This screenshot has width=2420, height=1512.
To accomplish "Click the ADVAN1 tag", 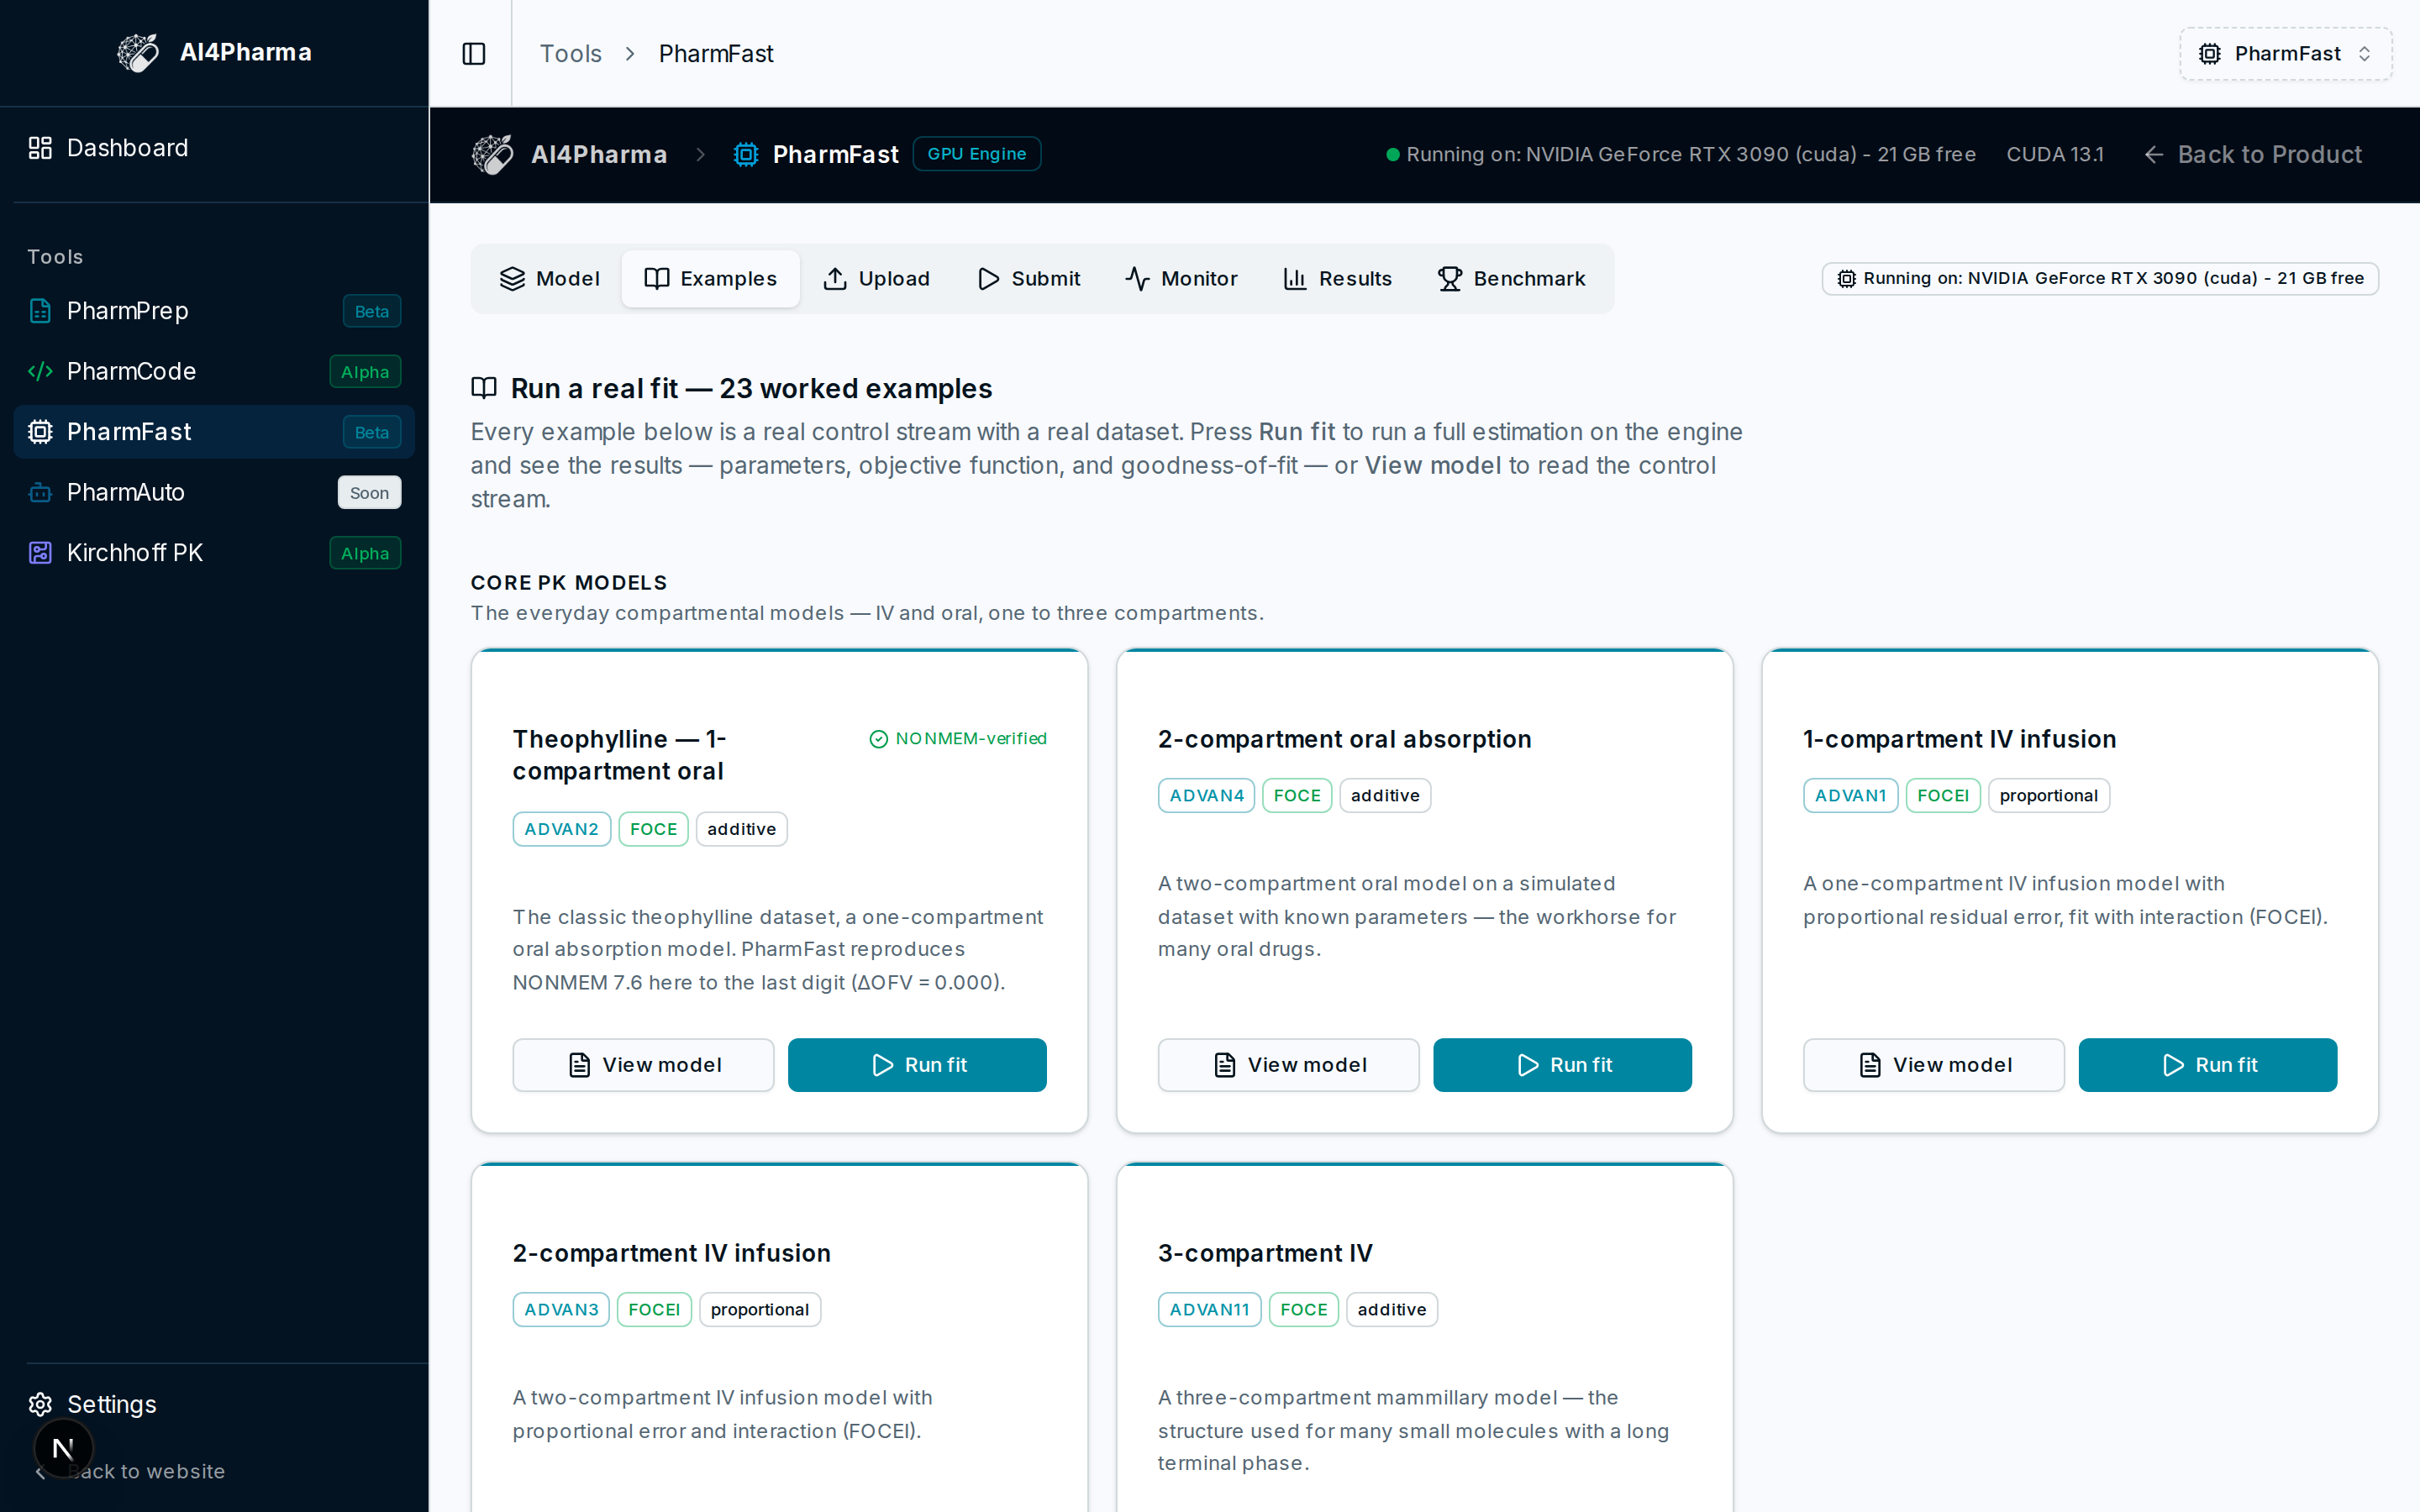I will [x=1850, y=796].
